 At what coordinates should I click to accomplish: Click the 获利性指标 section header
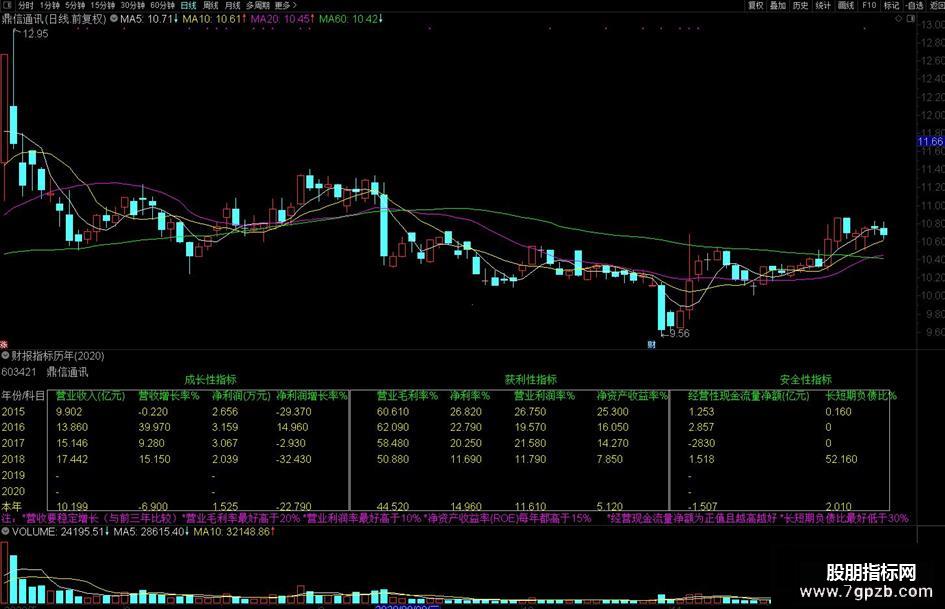pyautogui.click(x=530, y=379)
